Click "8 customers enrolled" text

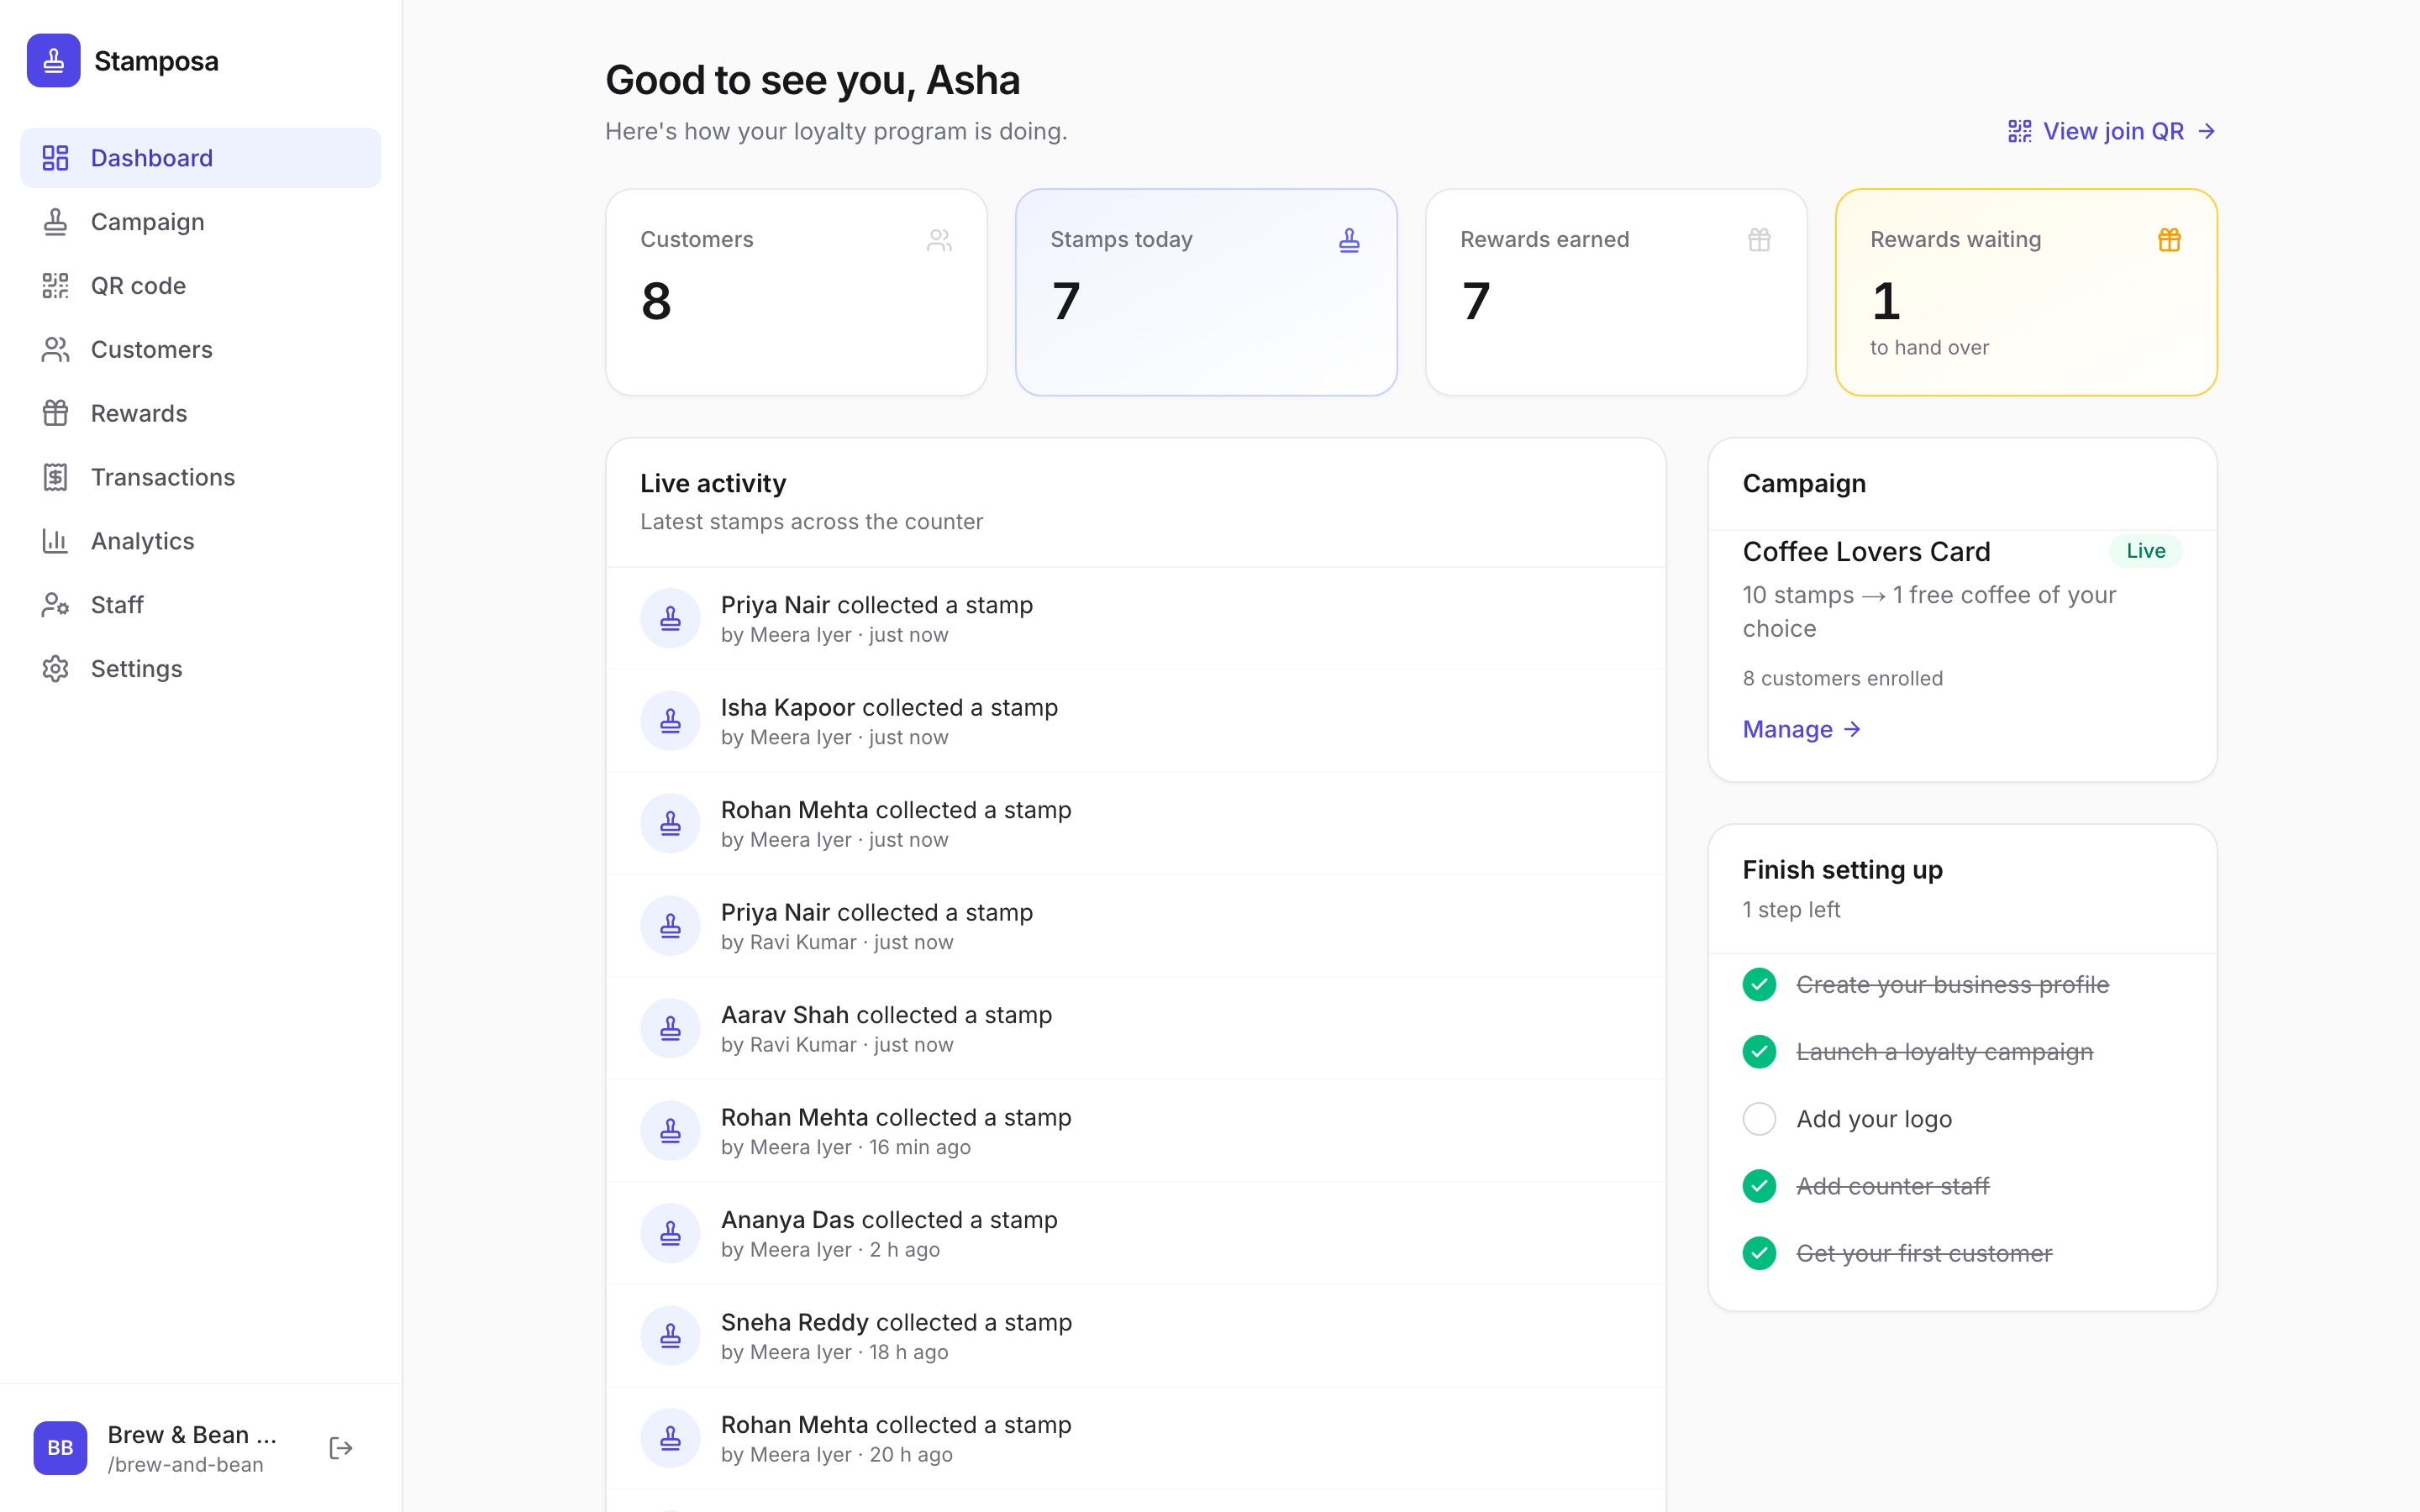pos(1842,678)
